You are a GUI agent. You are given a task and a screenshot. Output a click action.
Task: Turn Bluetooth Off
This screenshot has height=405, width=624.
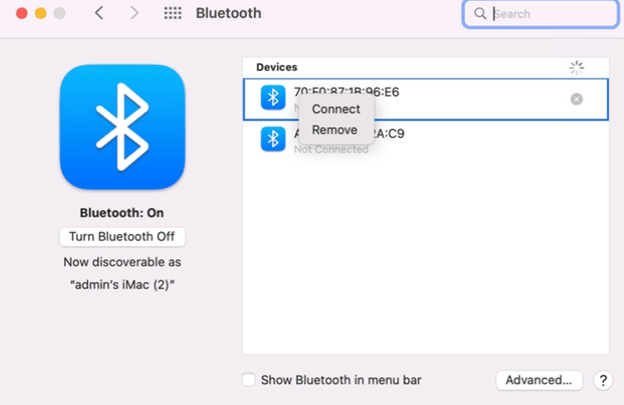point(122,237)
